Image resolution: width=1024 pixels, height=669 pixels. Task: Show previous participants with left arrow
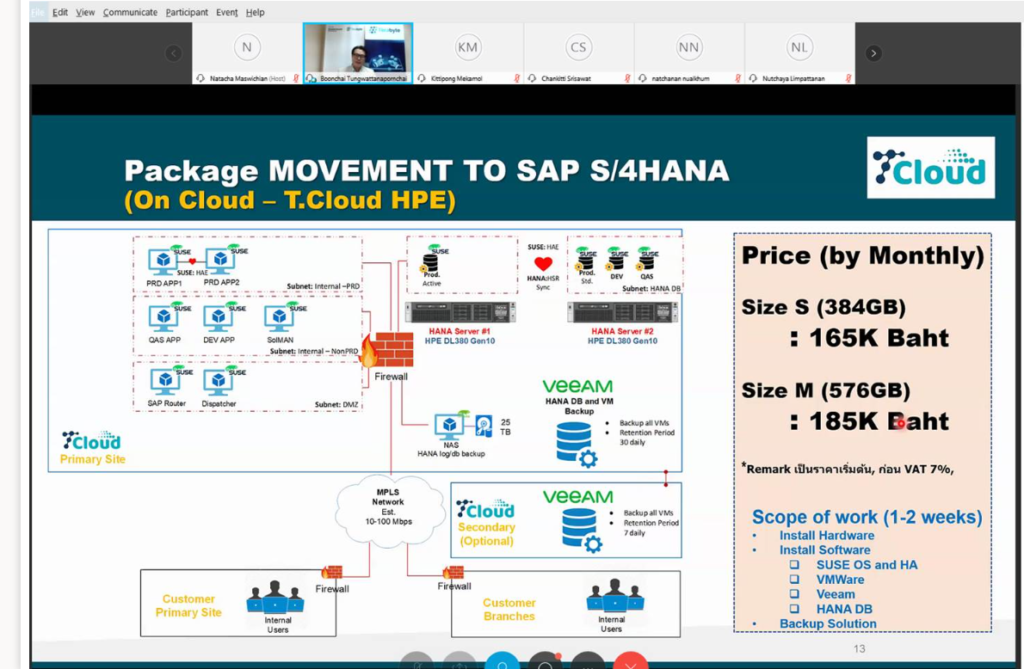[174, 53]
